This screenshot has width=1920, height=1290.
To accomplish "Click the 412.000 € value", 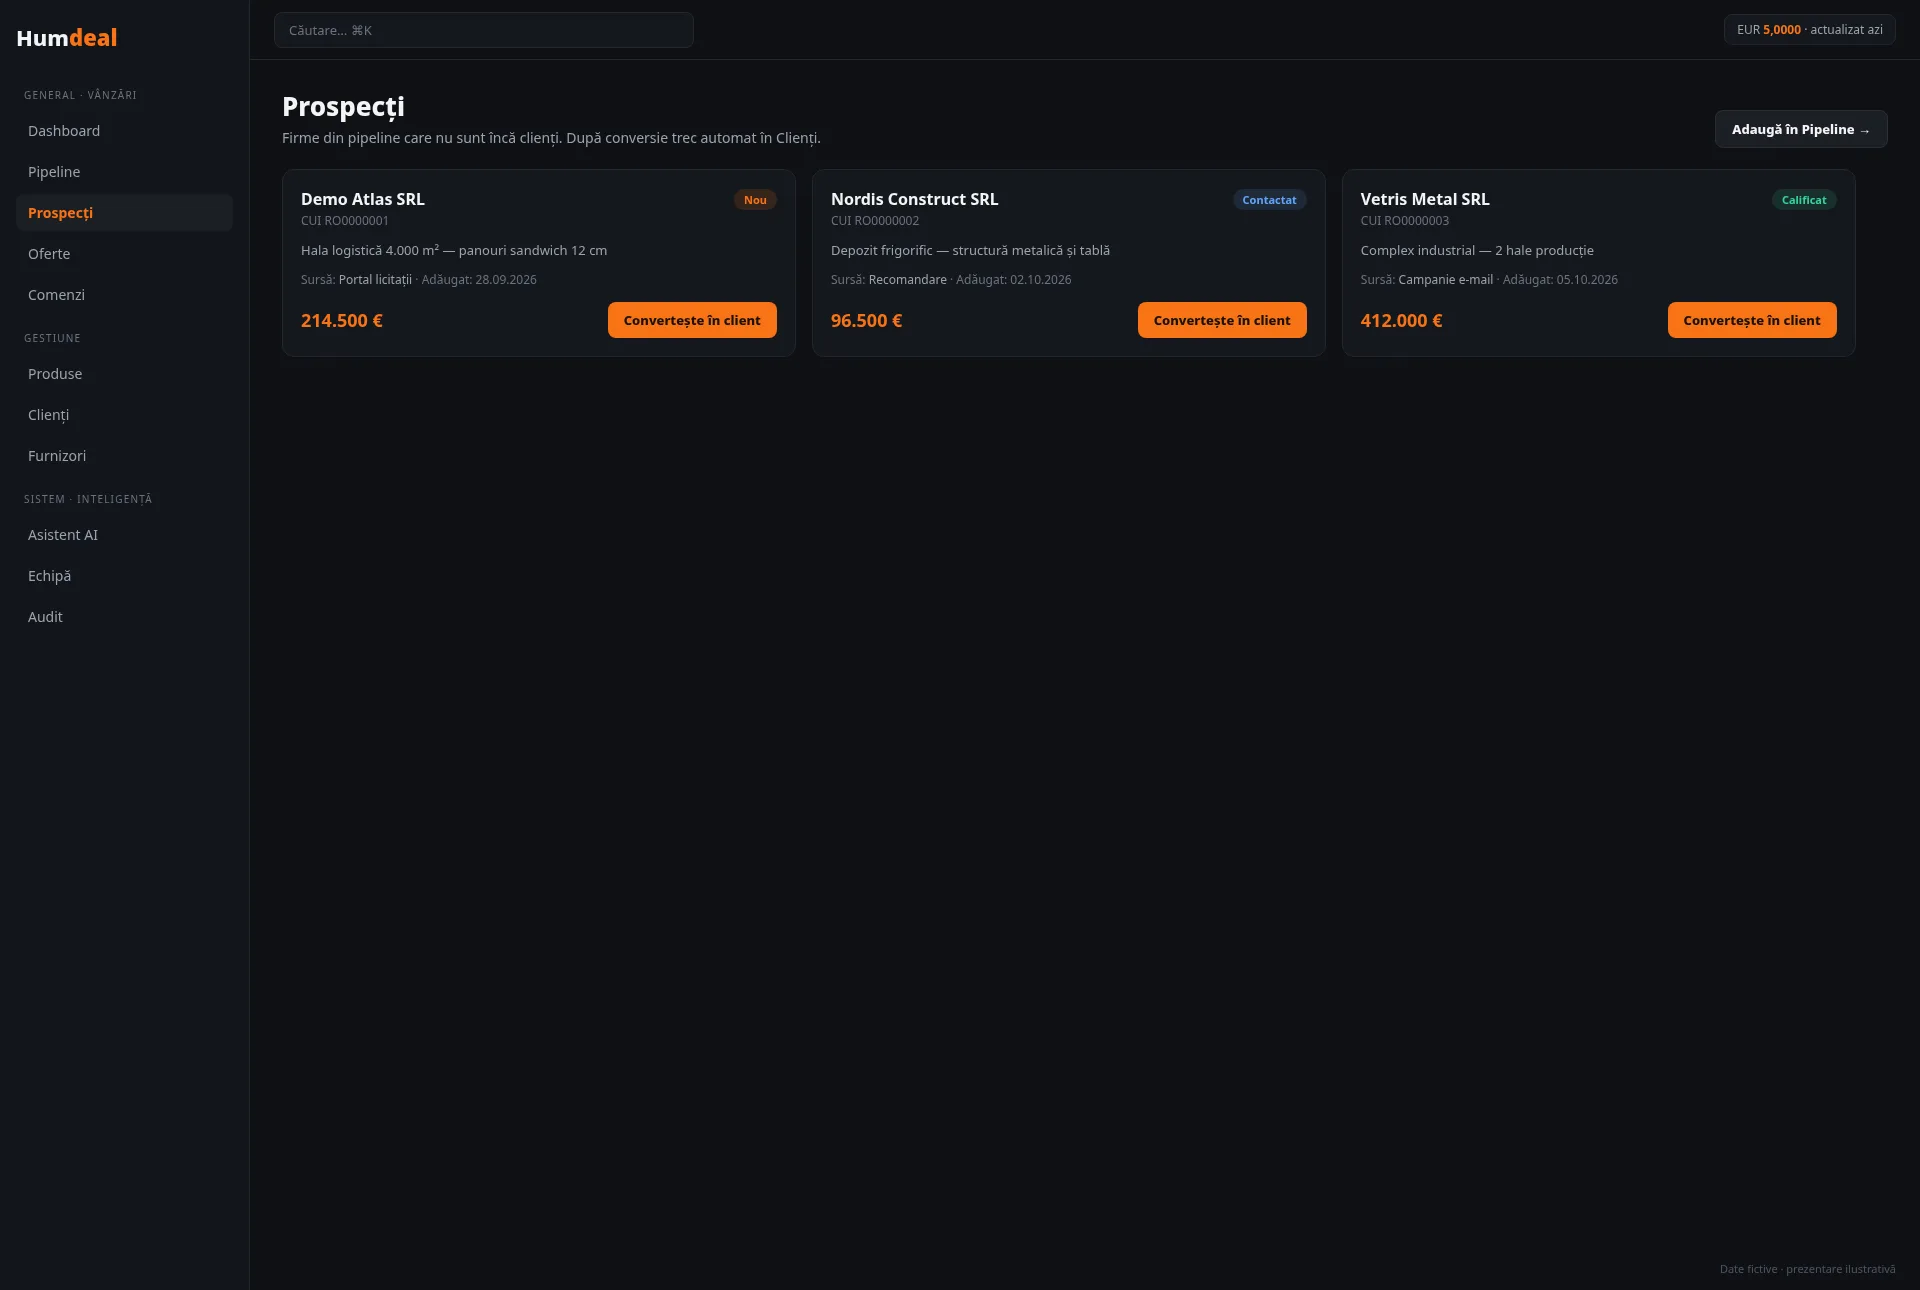I will pos(1401,321).
